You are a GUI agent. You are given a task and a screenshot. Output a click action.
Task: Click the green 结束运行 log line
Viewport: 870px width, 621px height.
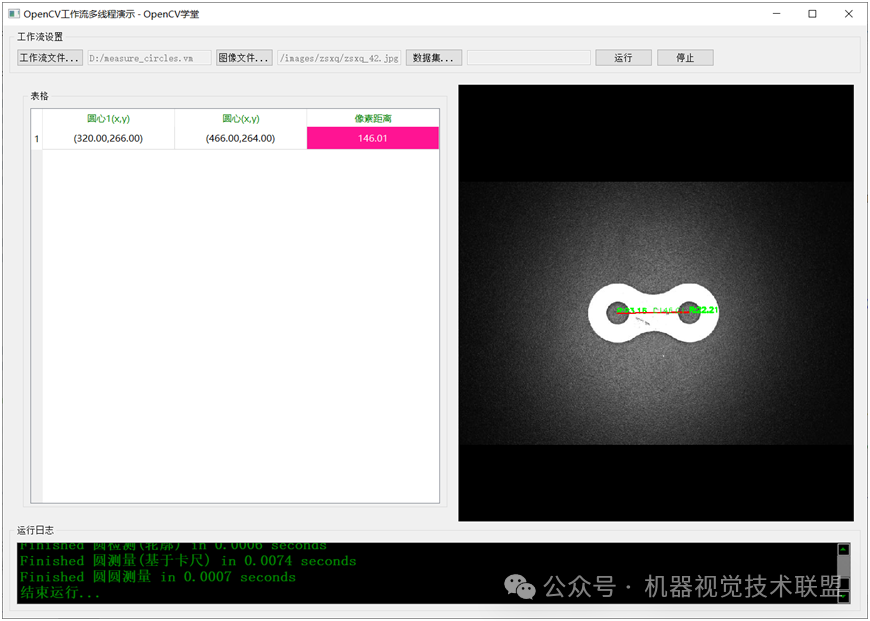(x=60, y=592)
